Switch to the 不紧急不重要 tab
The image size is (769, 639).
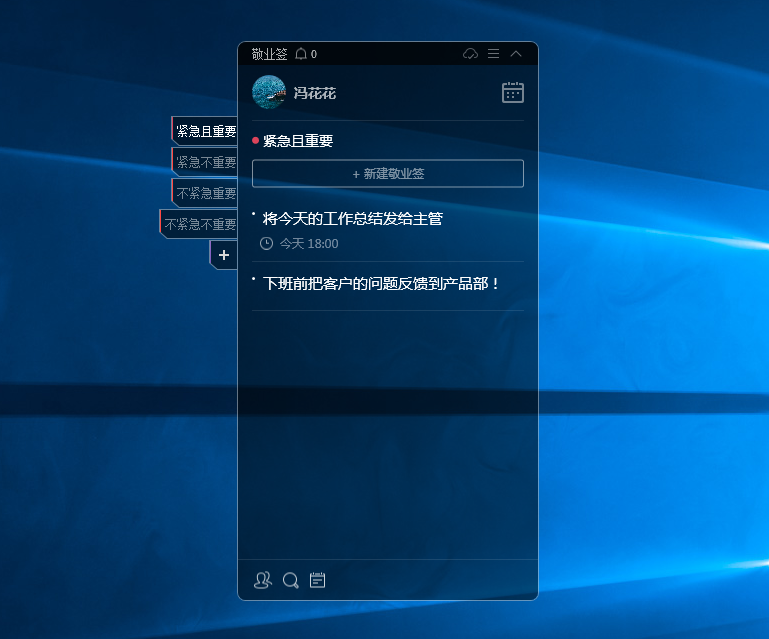[199, 224]
